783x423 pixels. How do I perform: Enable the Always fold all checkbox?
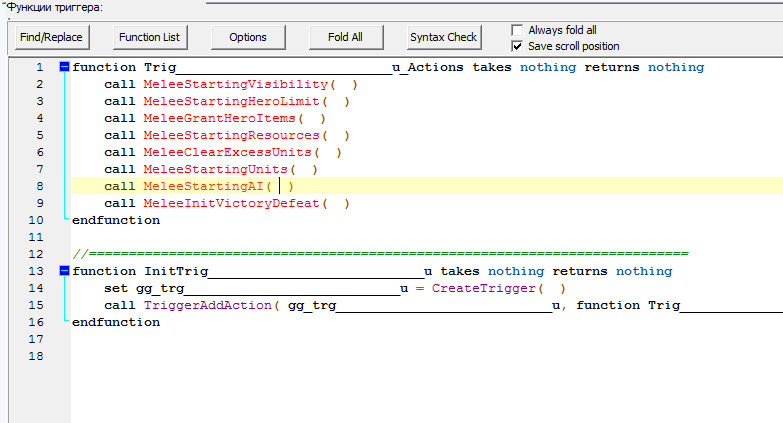click(517, 30)
